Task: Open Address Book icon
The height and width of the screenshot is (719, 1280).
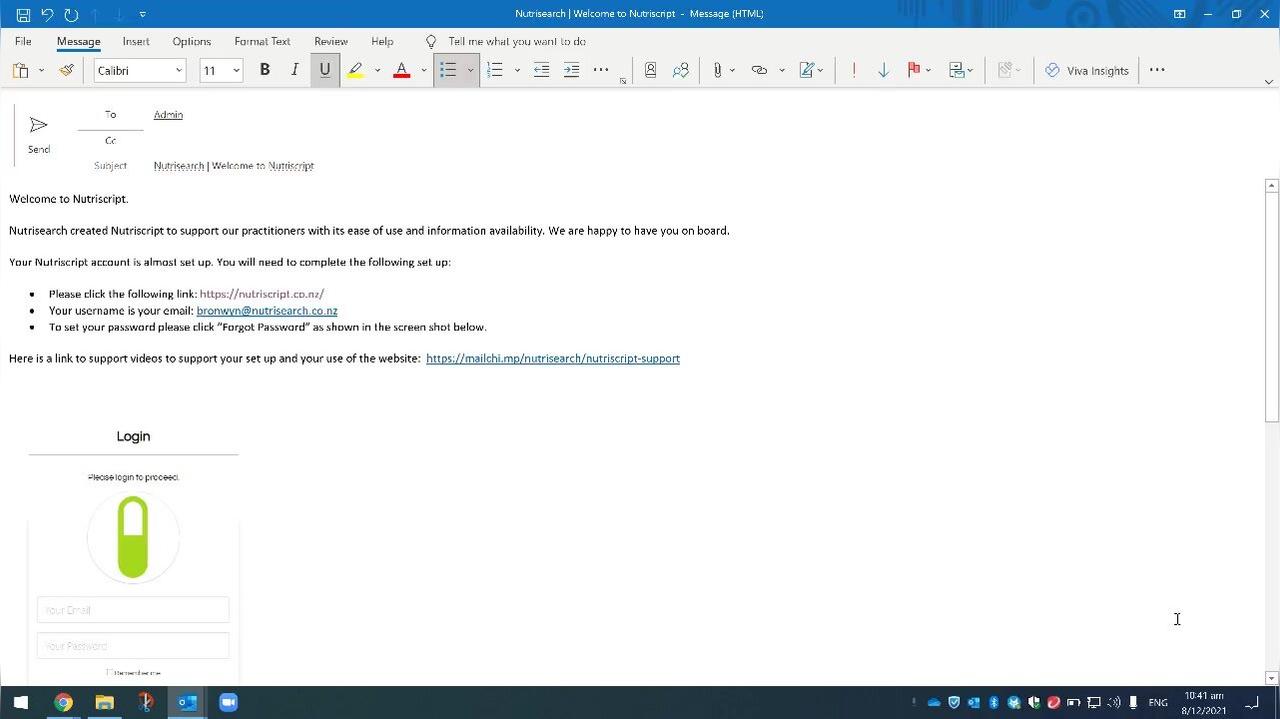Action: click(x=650, y=70)
